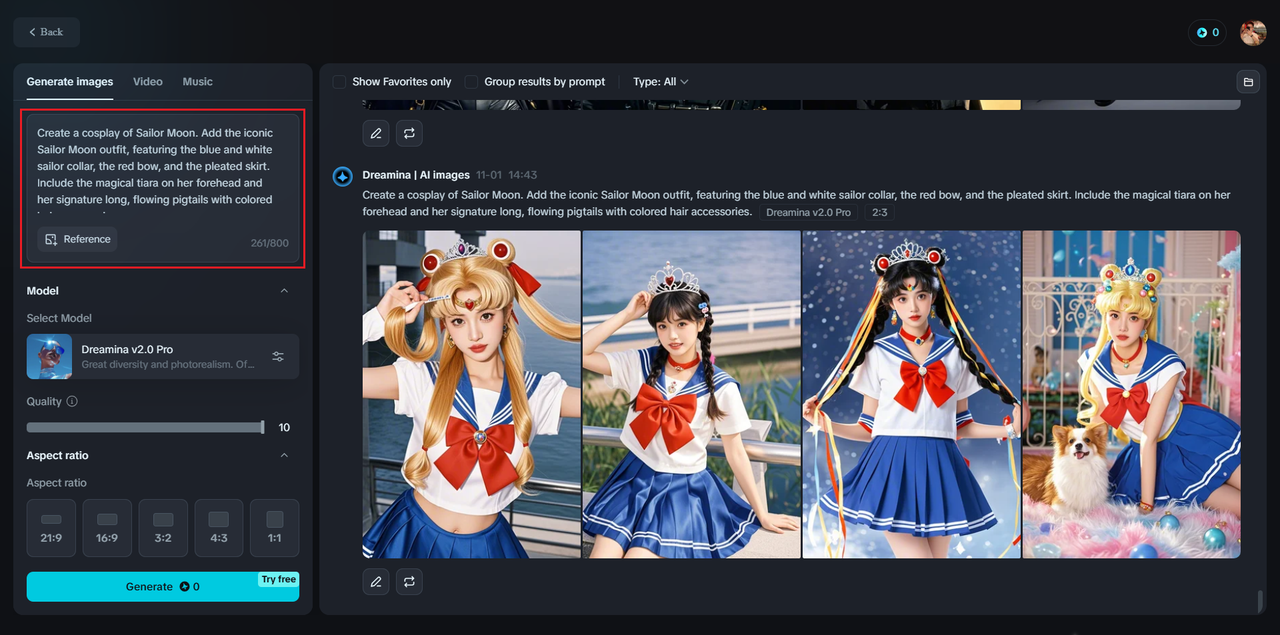Viewport: 1280px width, 635px height.
Task: Open model settings sliders icon
Action: (x=278, y=357)
